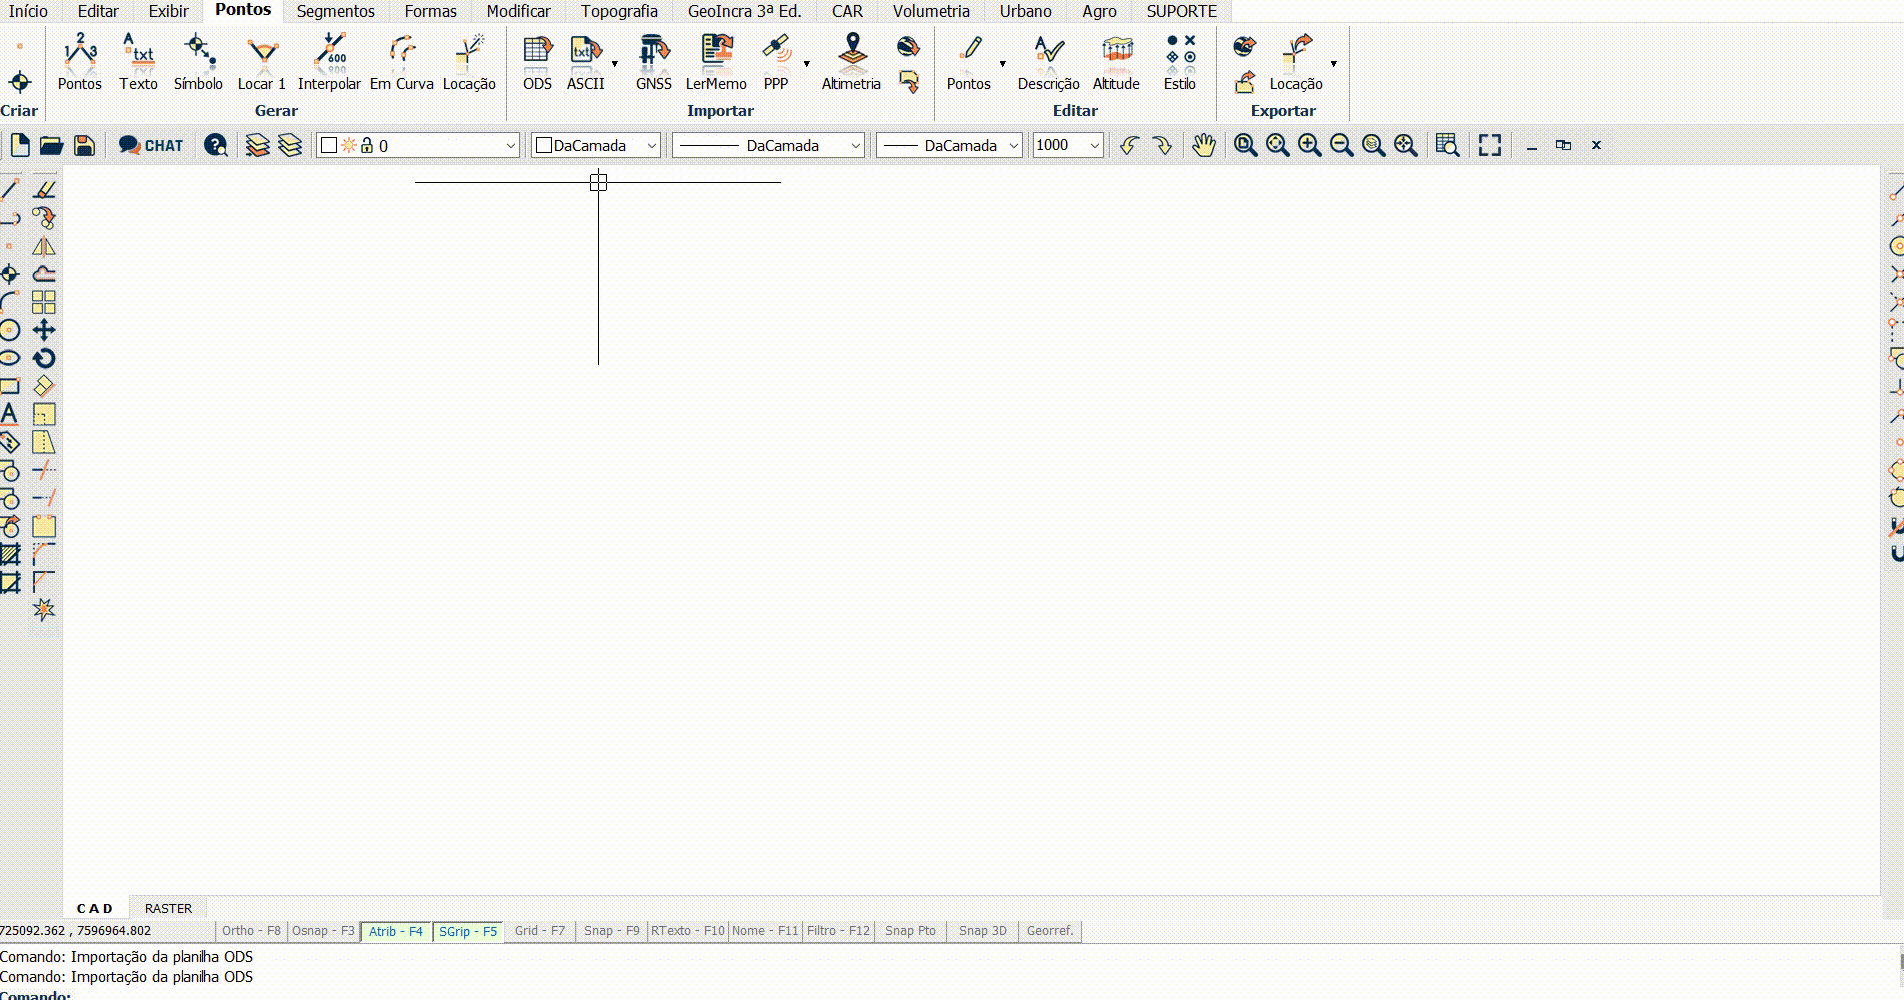Click the CHAT button
The height and width of the screenshot is (1000, 1904).
click(151, 145)
